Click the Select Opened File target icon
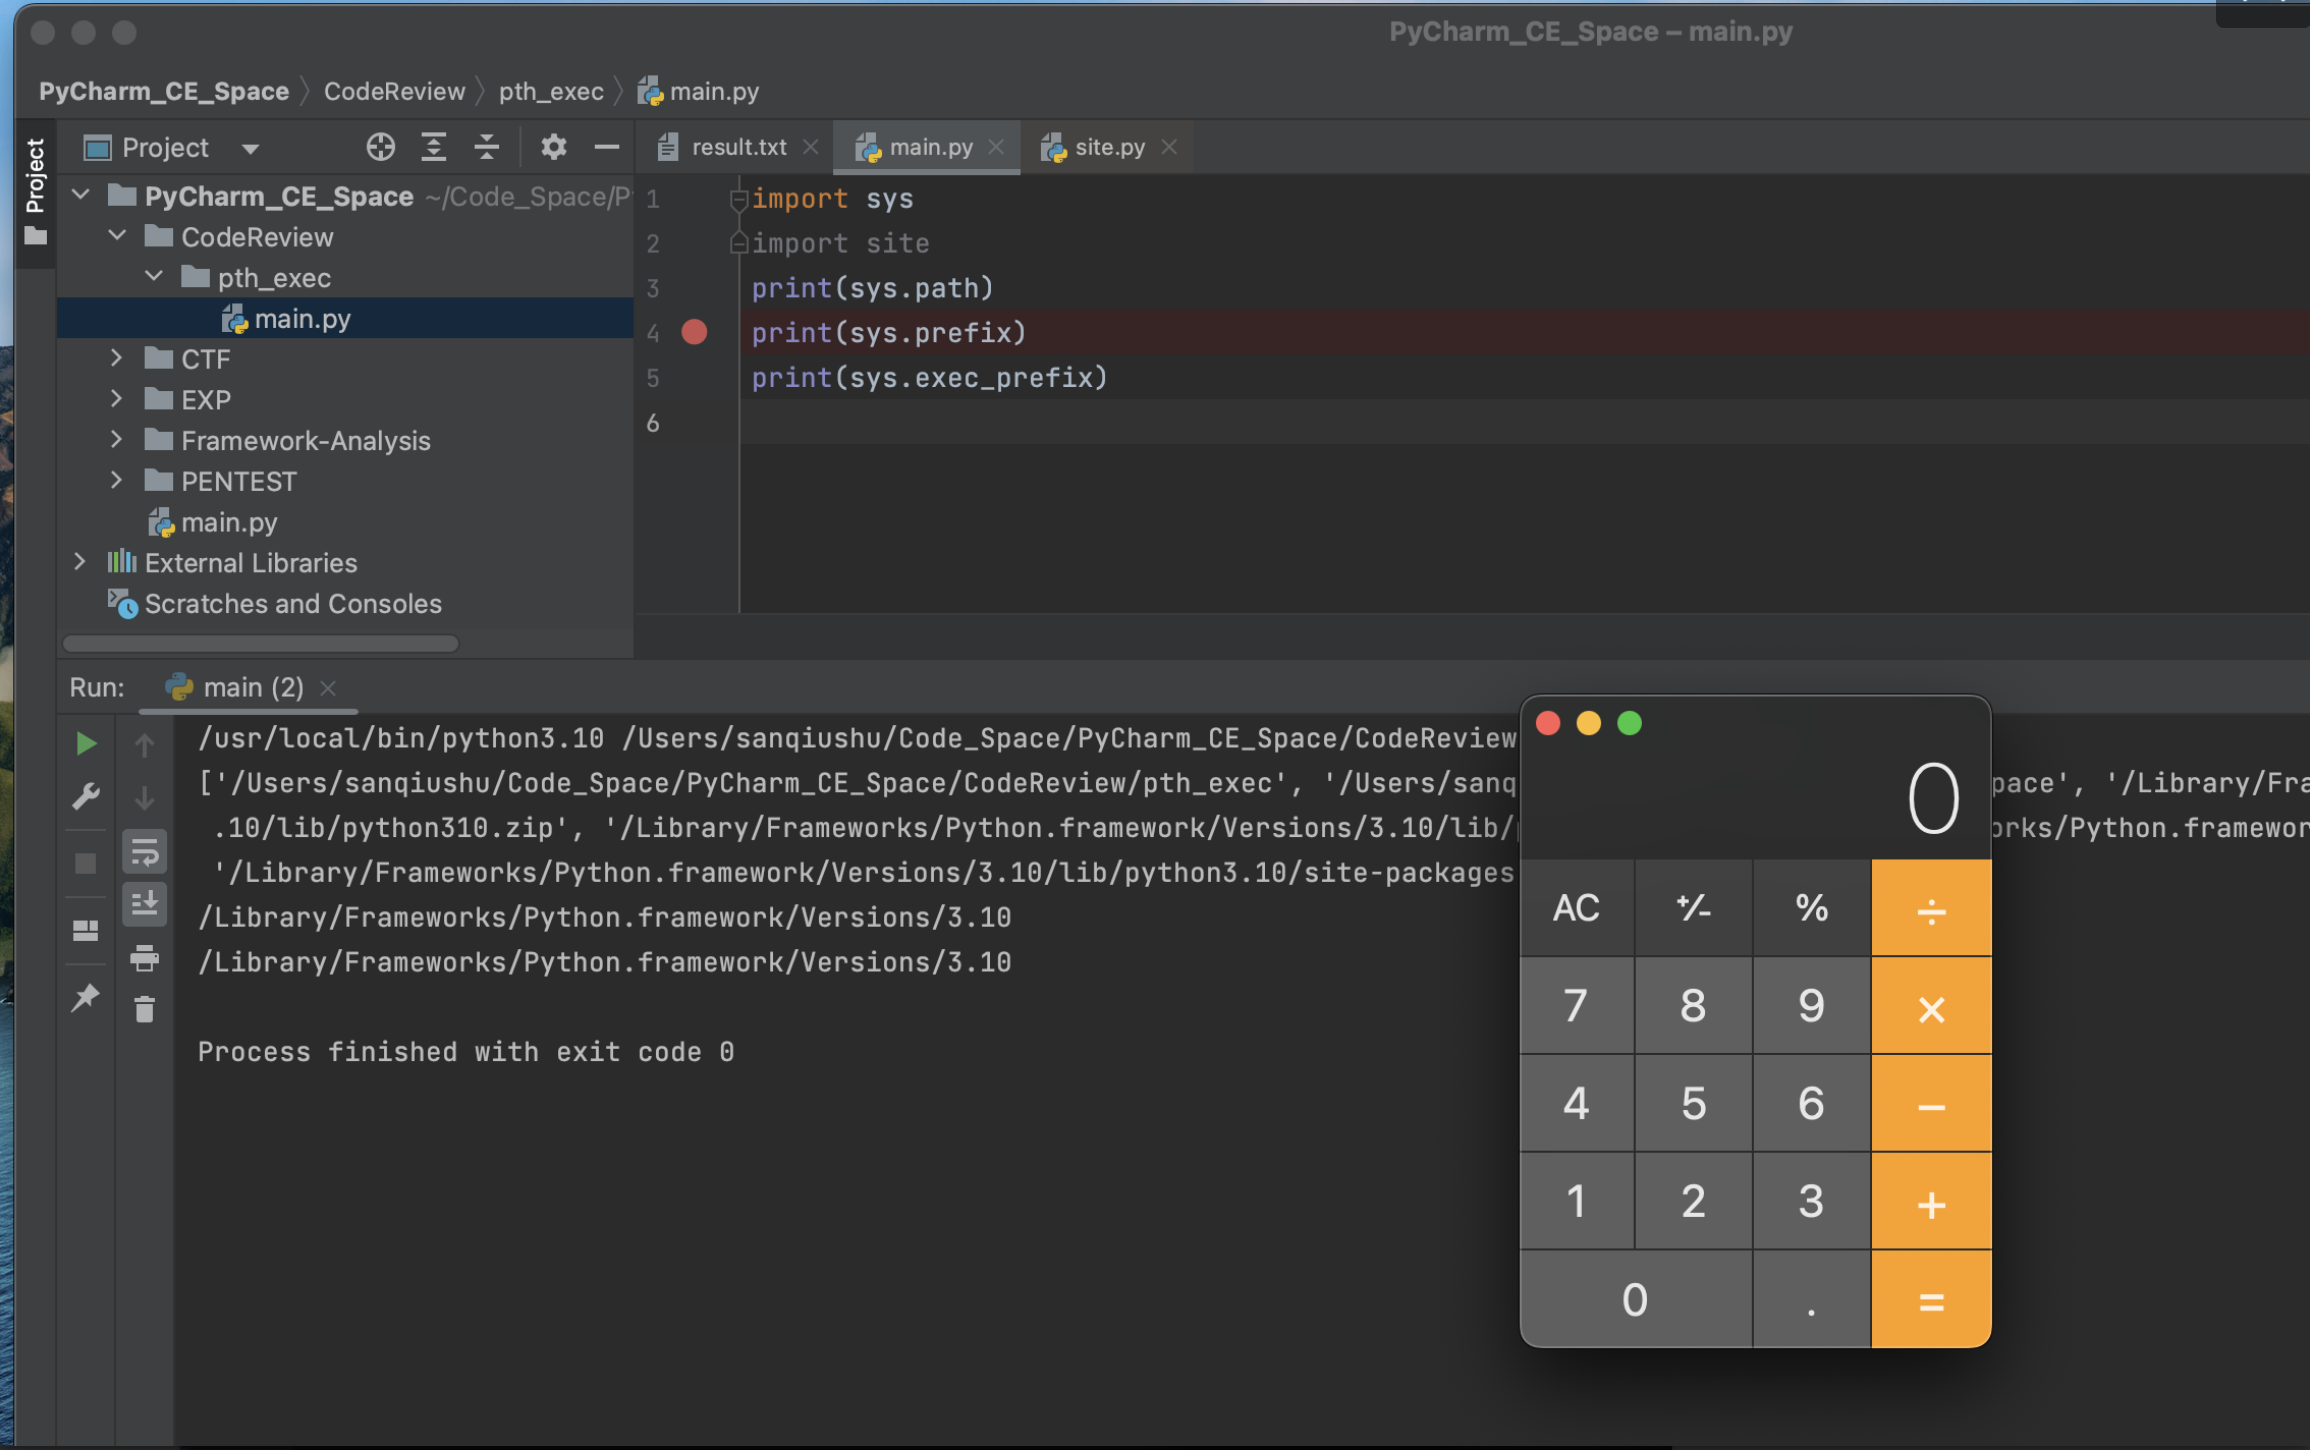 click(380, 147)
